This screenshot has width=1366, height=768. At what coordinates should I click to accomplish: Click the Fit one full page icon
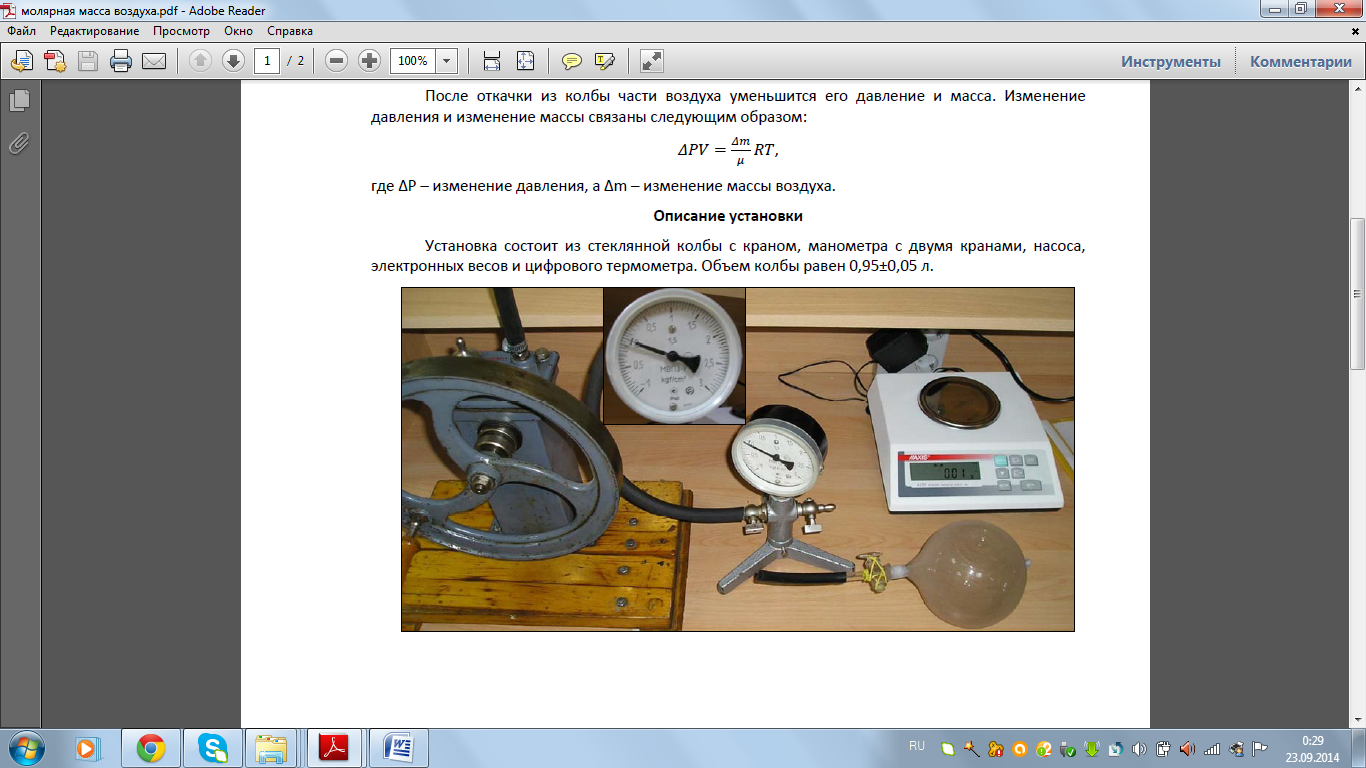click(x=525, y=61)
